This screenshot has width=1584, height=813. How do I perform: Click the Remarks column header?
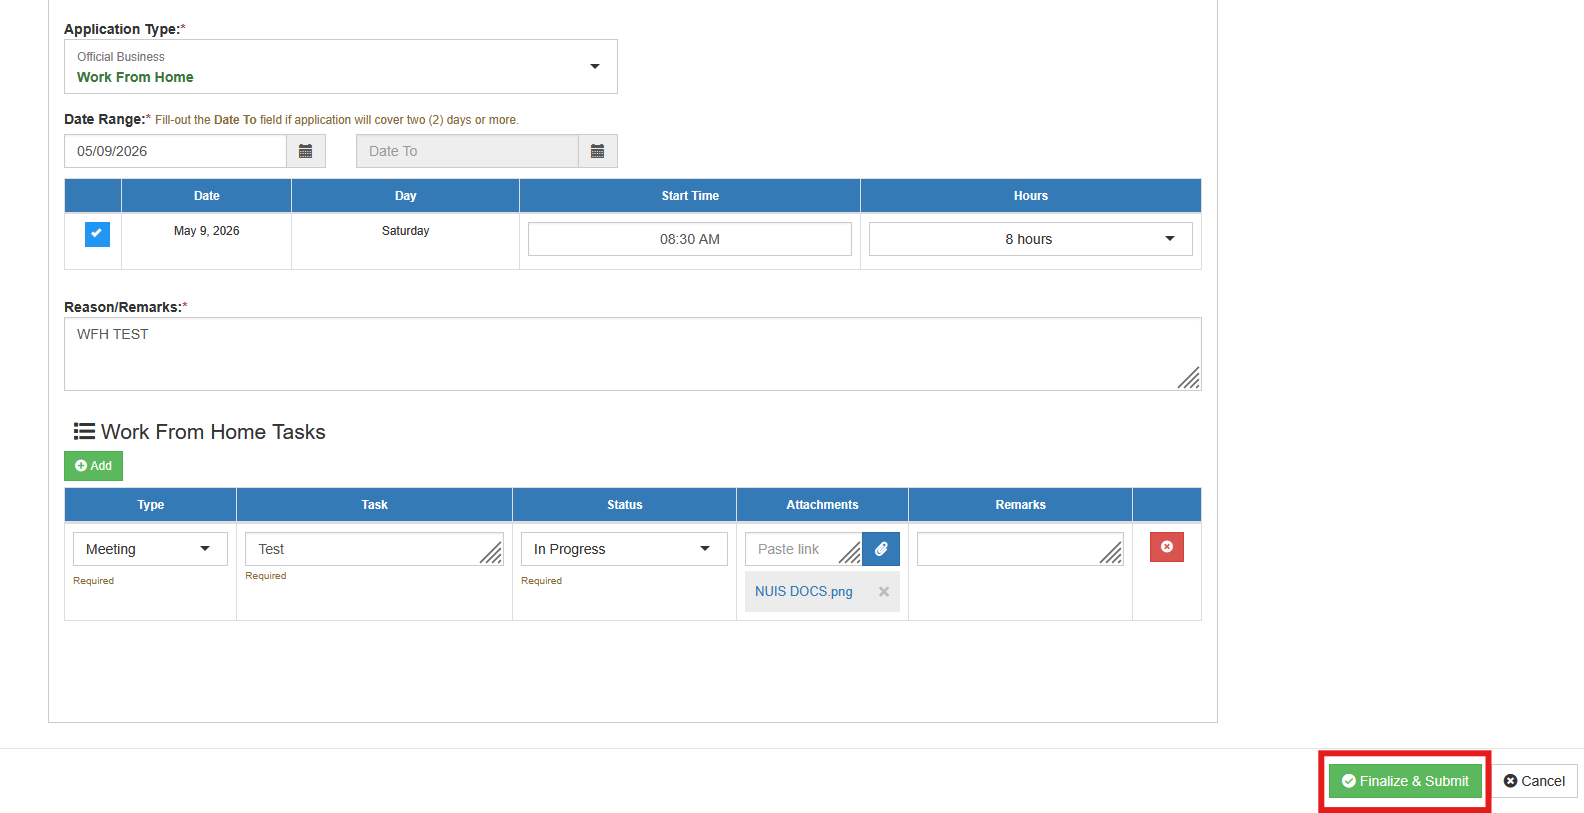[1021, 505]
